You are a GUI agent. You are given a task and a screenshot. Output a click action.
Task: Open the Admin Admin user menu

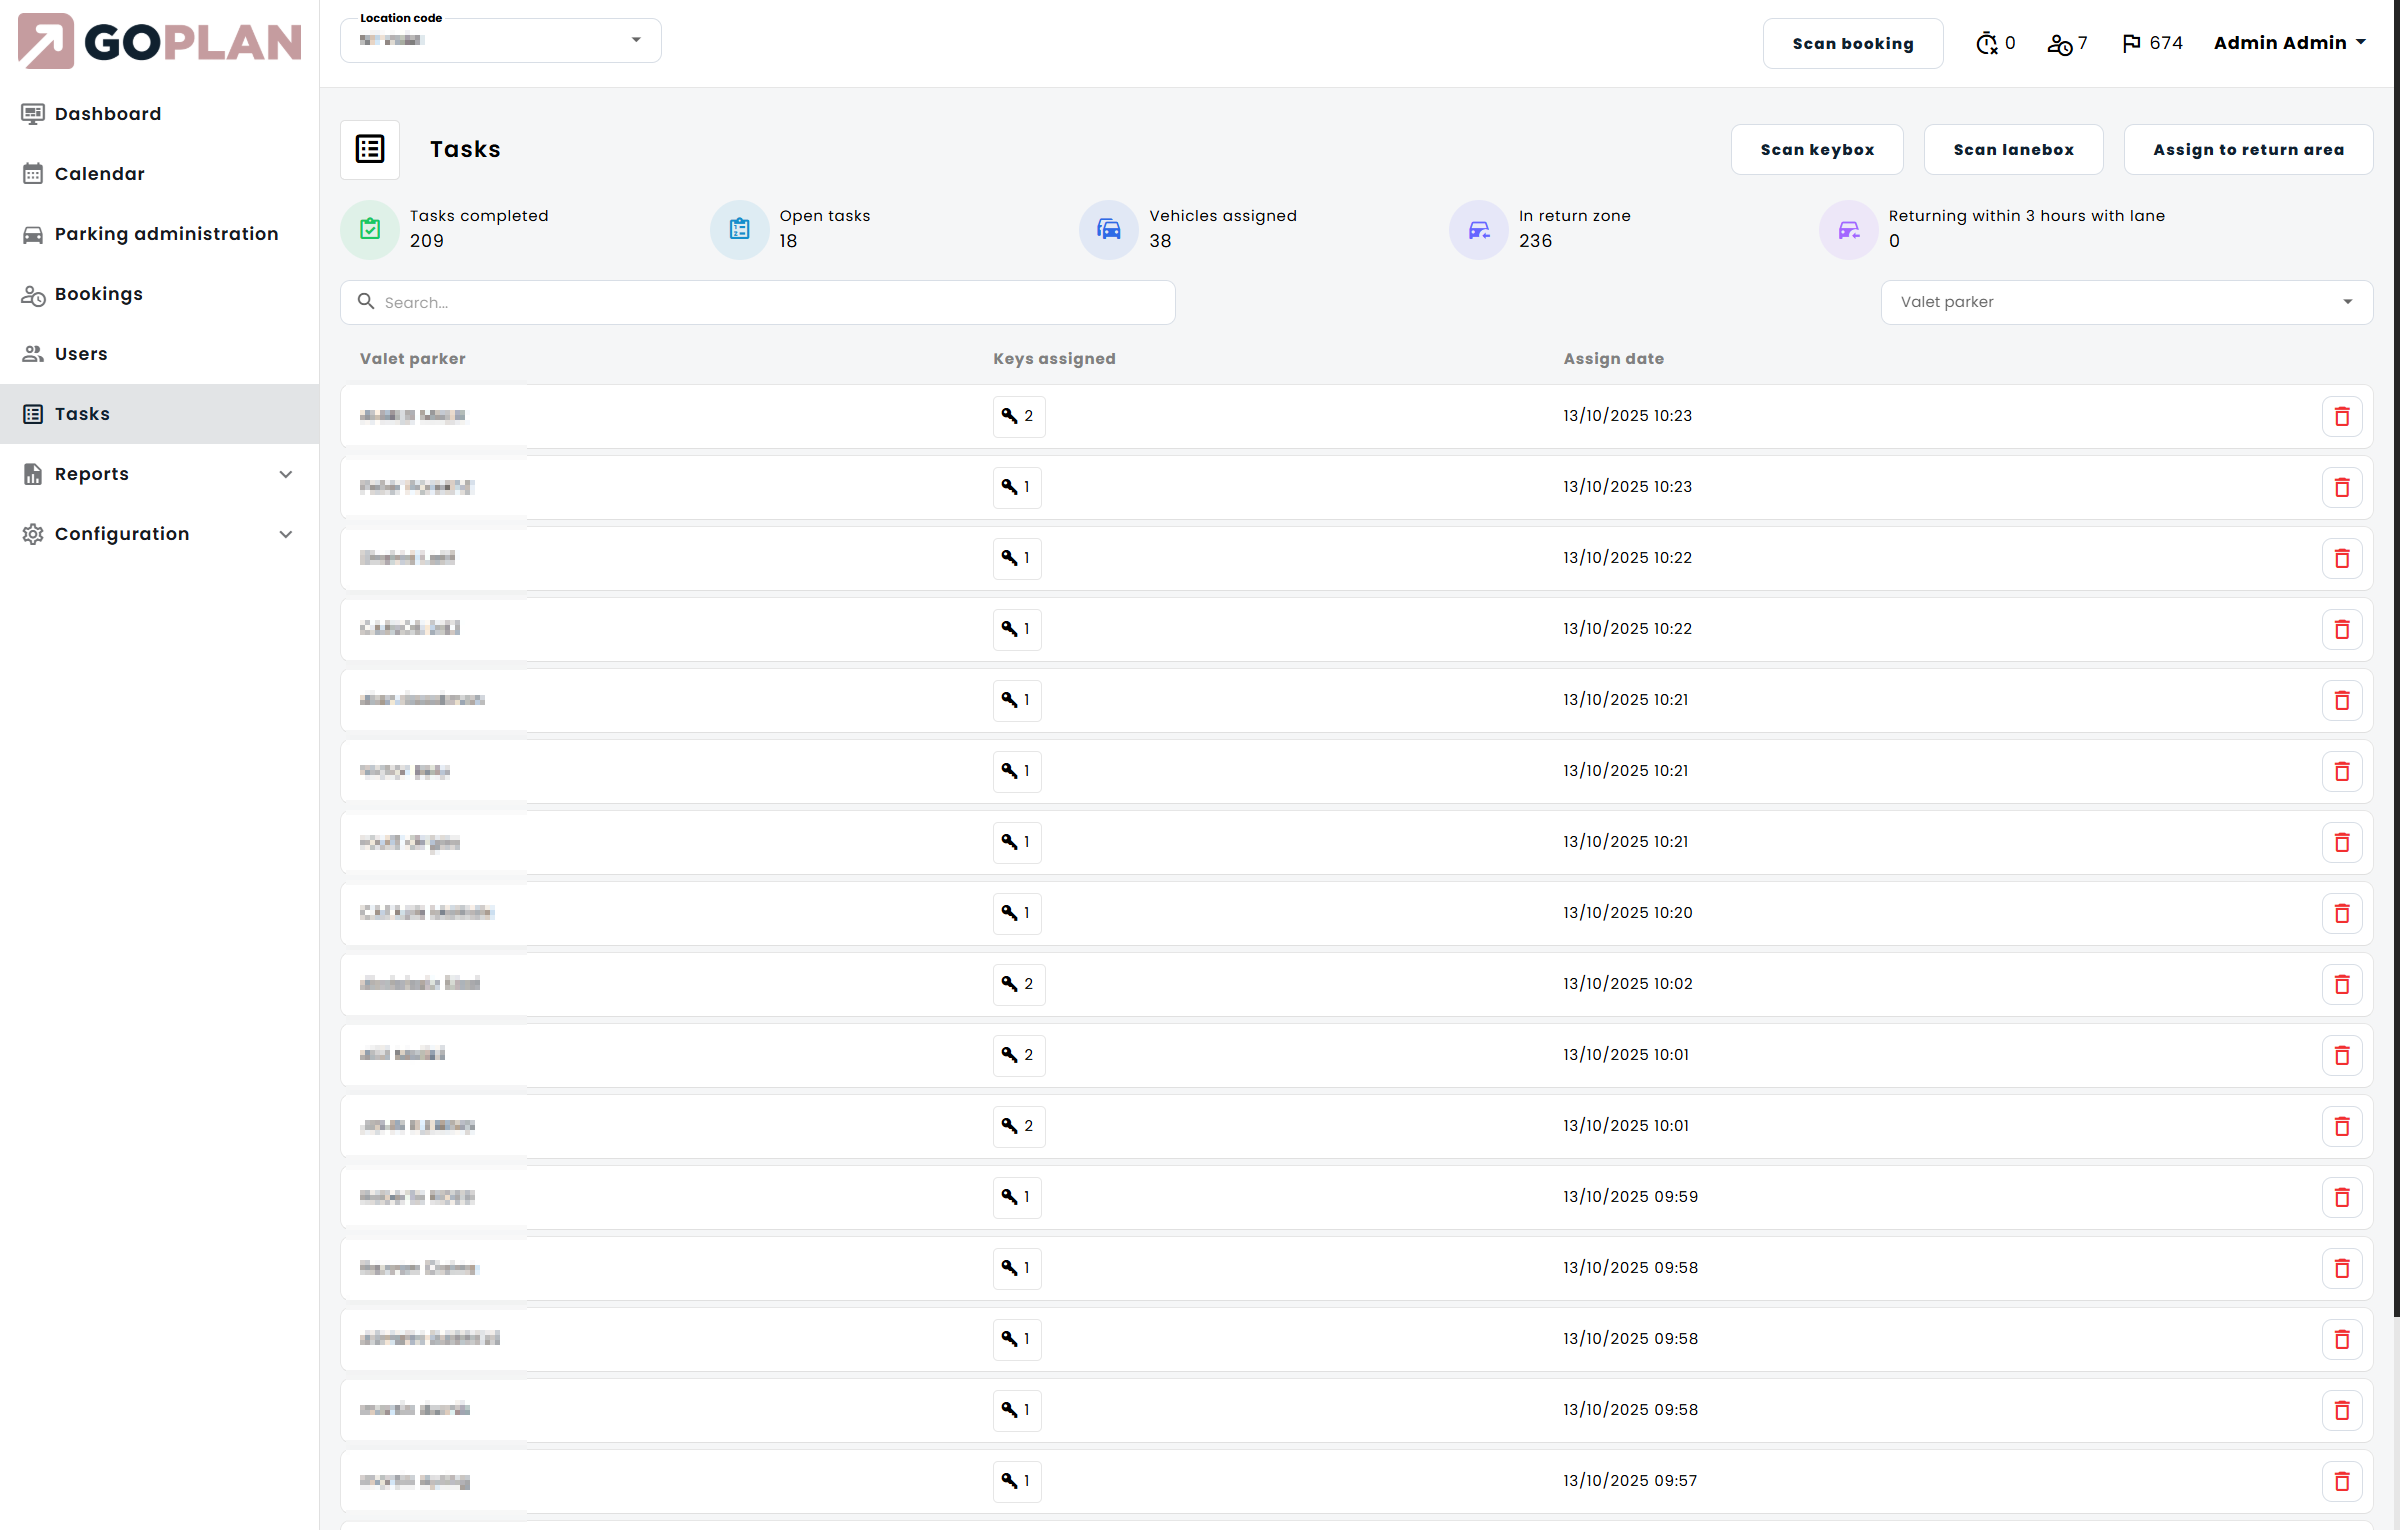pyautogui.click(x=2289, y=43)
